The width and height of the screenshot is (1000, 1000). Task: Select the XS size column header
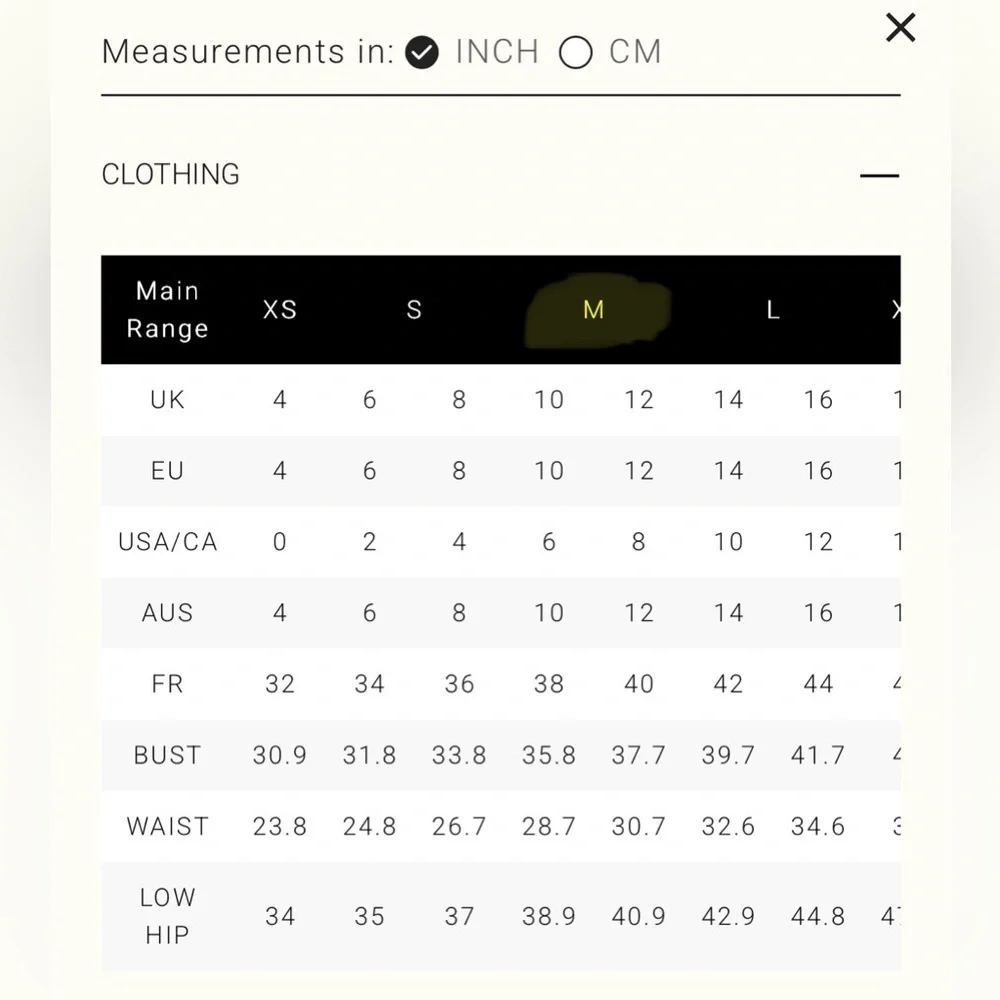[x=280, y=310]
